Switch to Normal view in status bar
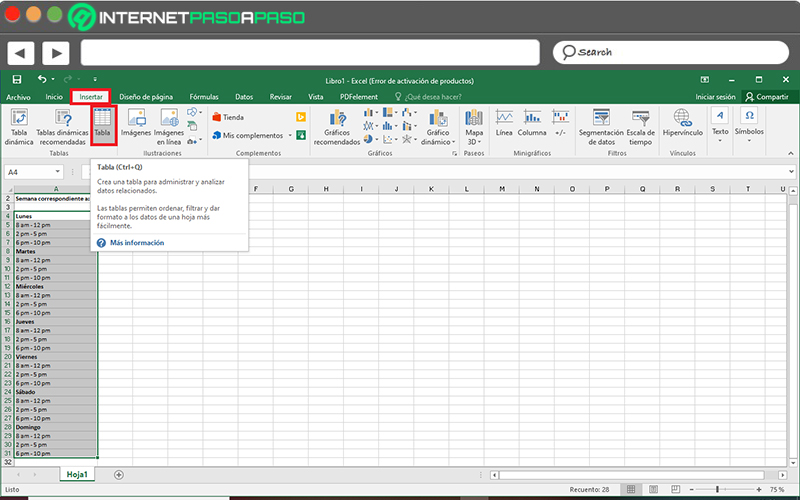The image size is (800, 500). (631, 489)
